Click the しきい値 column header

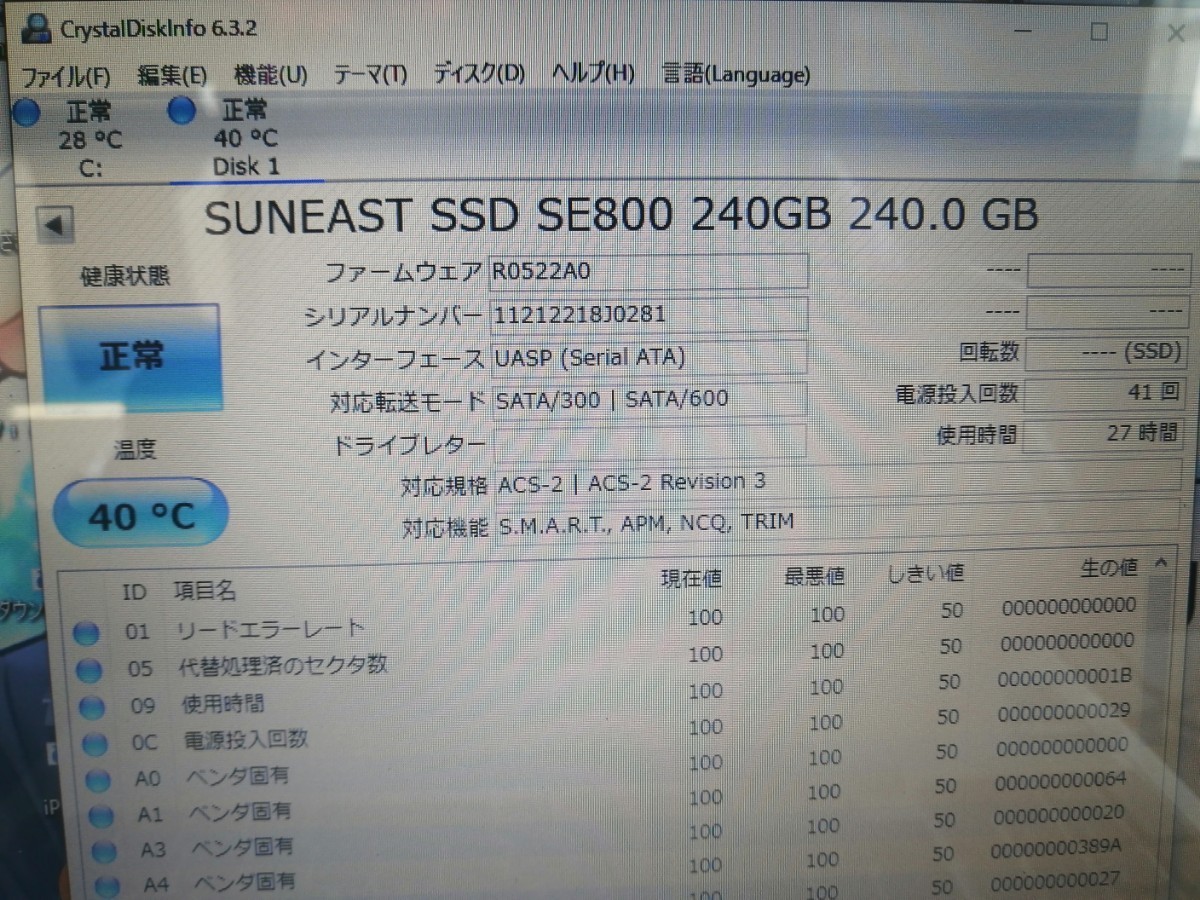click(925, 573)
